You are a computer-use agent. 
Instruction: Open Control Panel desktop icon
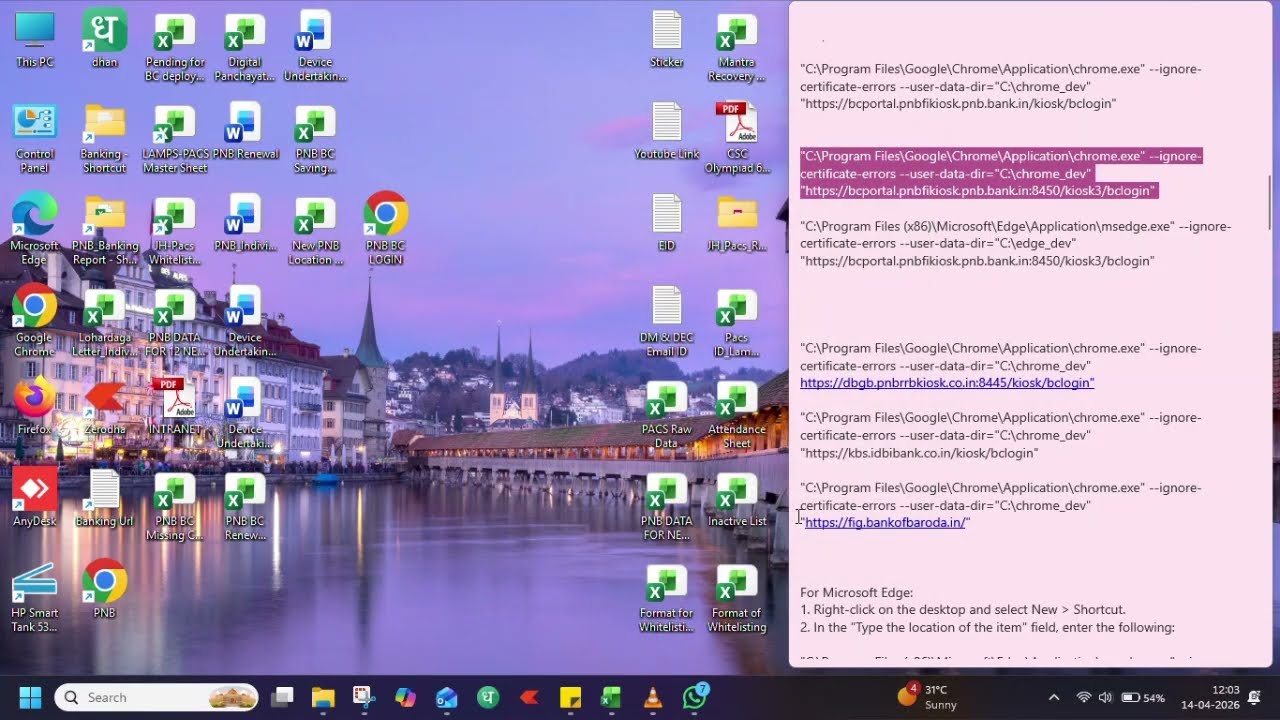[x=34, y=138]
